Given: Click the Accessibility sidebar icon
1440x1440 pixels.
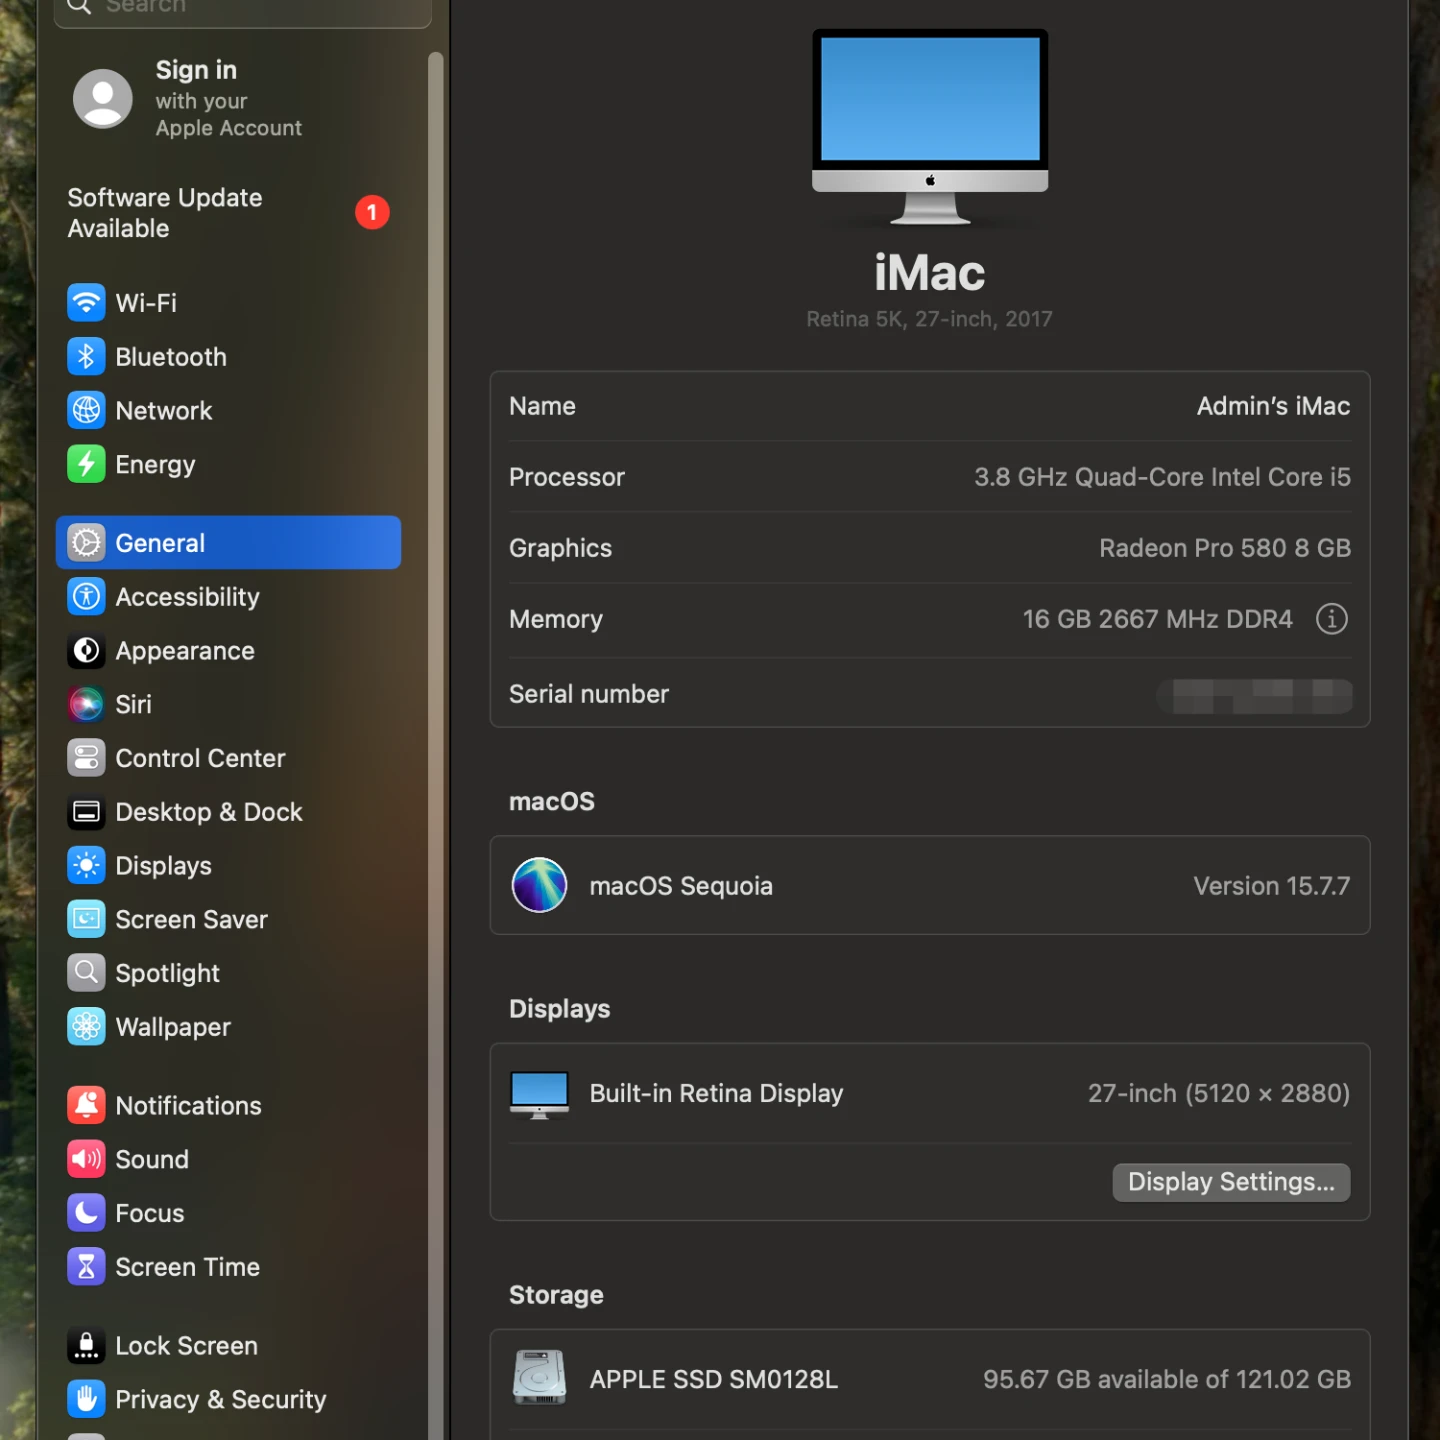Looking at the screenshot, I should [86, 597].
